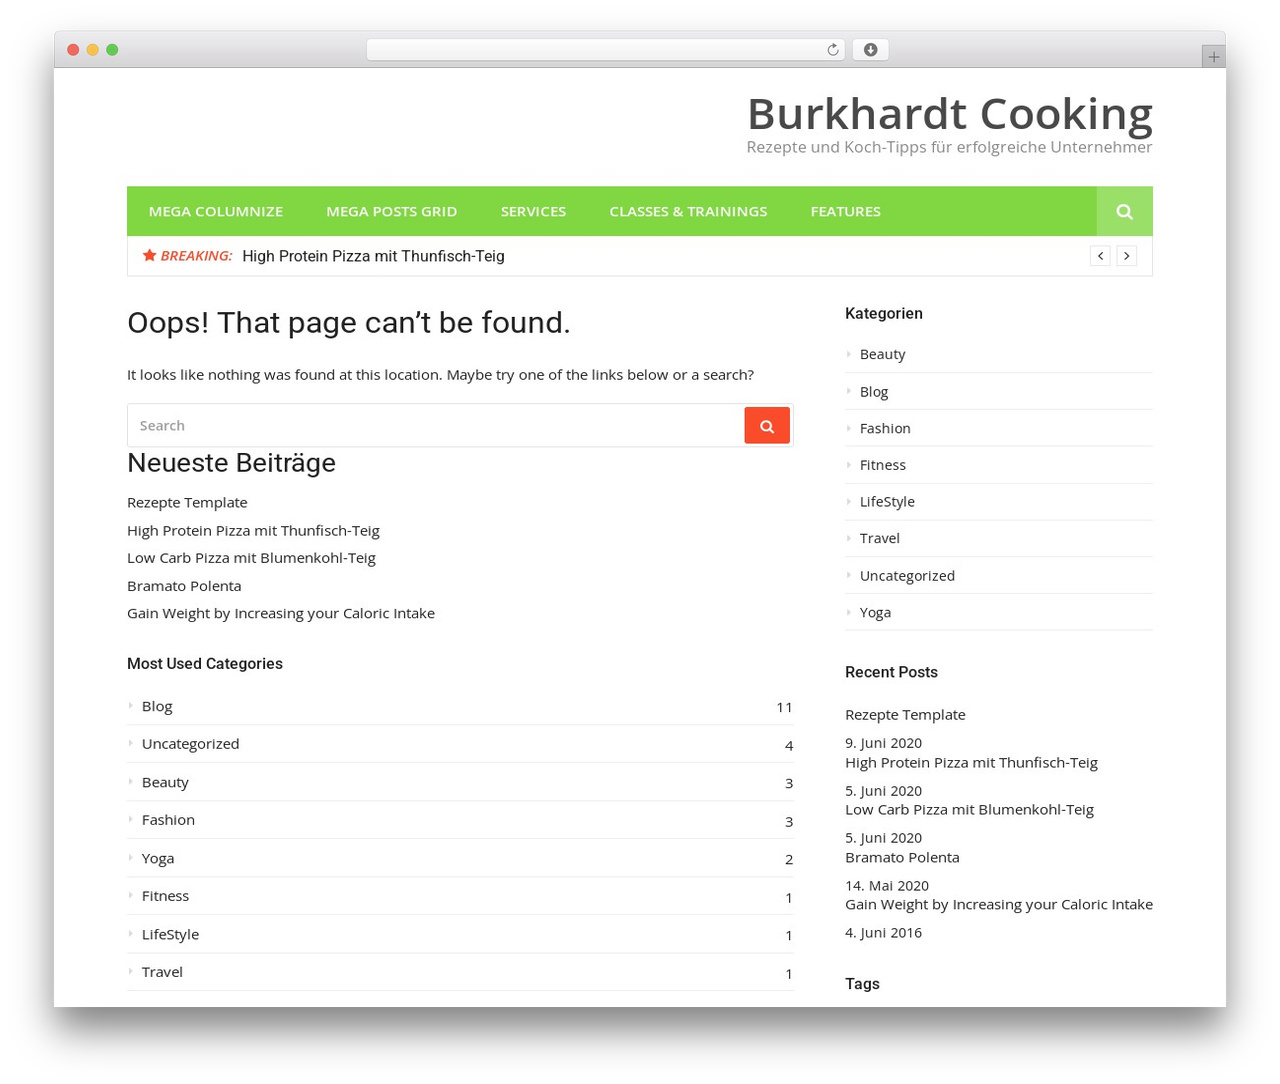Open the Mega Posts Grid menu
1280x1084 pixels.
point(391,211)
